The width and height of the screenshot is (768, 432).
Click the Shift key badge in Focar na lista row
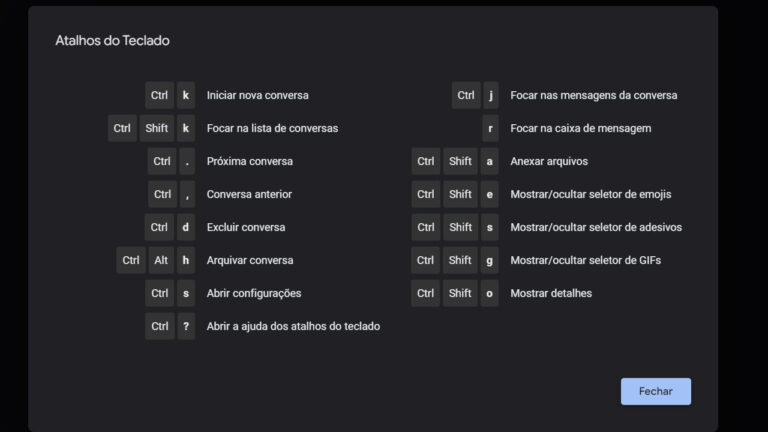pos(157,128)
